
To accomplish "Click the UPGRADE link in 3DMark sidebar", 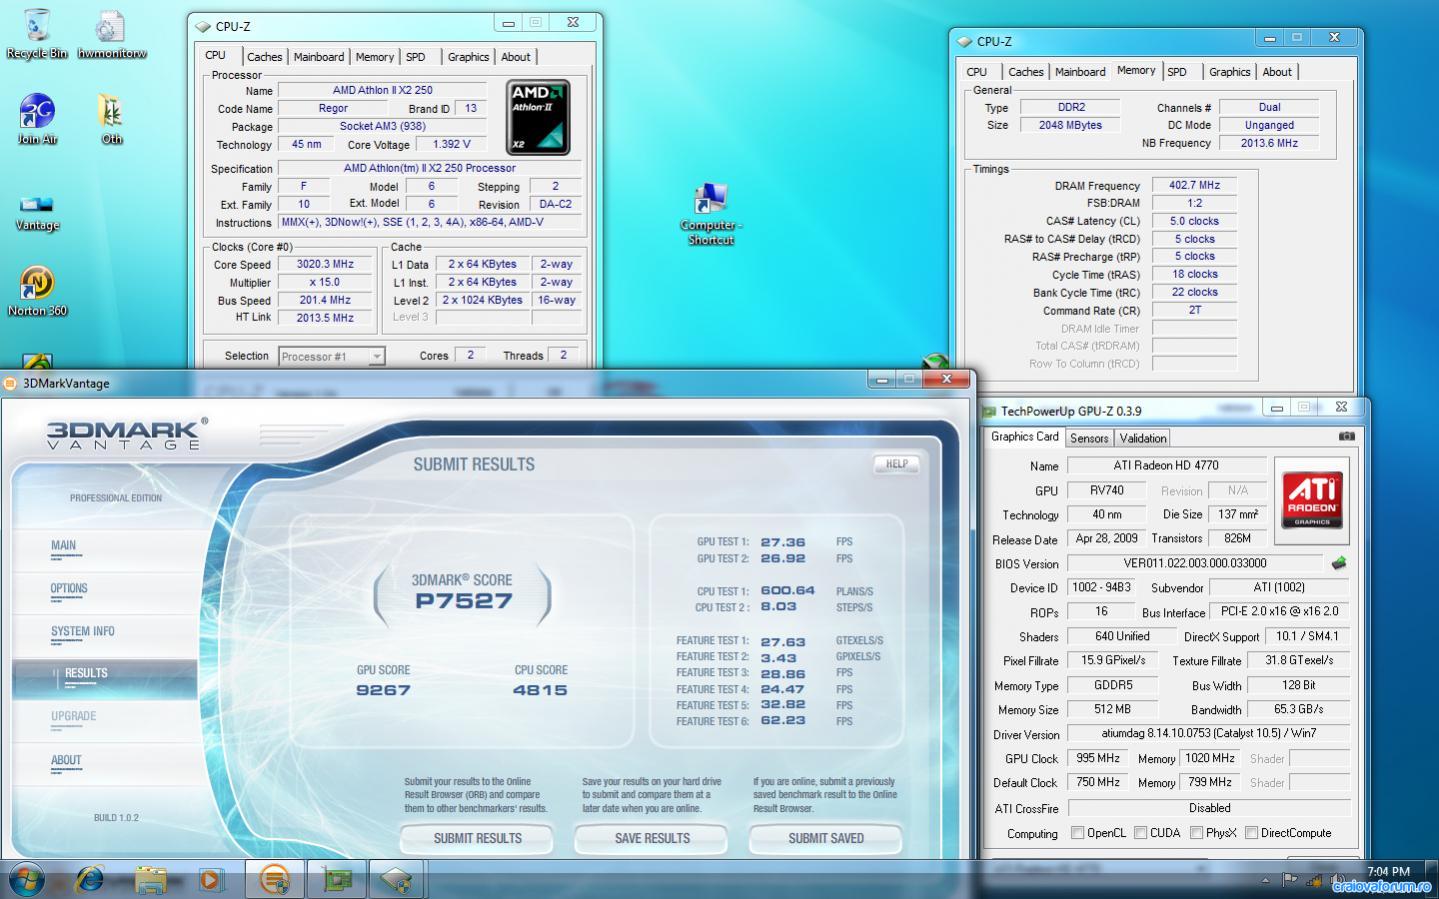I will [x=74, y=717].
